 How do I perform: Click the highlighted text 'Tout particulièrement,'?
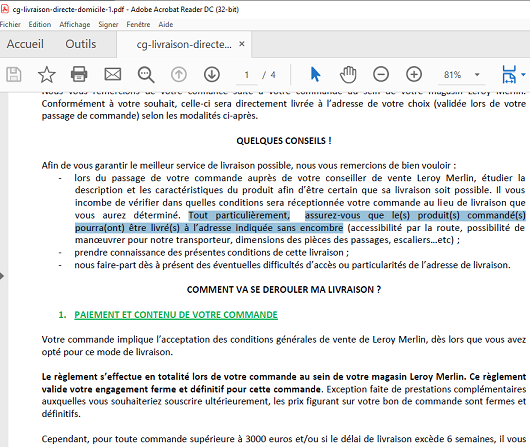(239, 215)
